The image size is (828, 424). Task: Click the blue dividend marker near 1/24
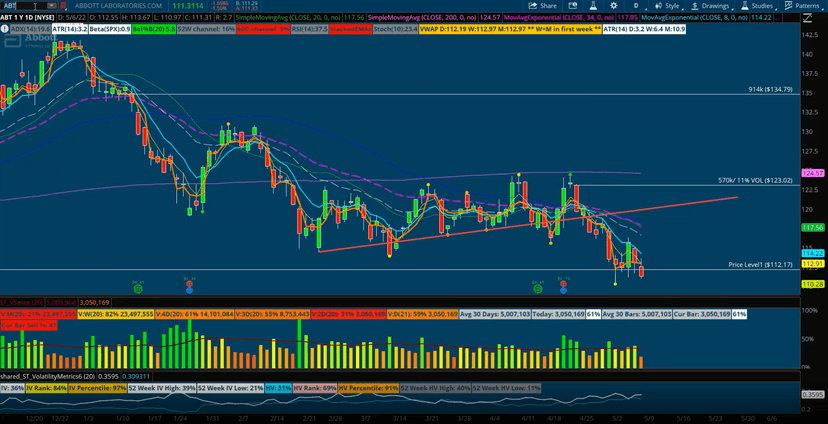(189, 289)
